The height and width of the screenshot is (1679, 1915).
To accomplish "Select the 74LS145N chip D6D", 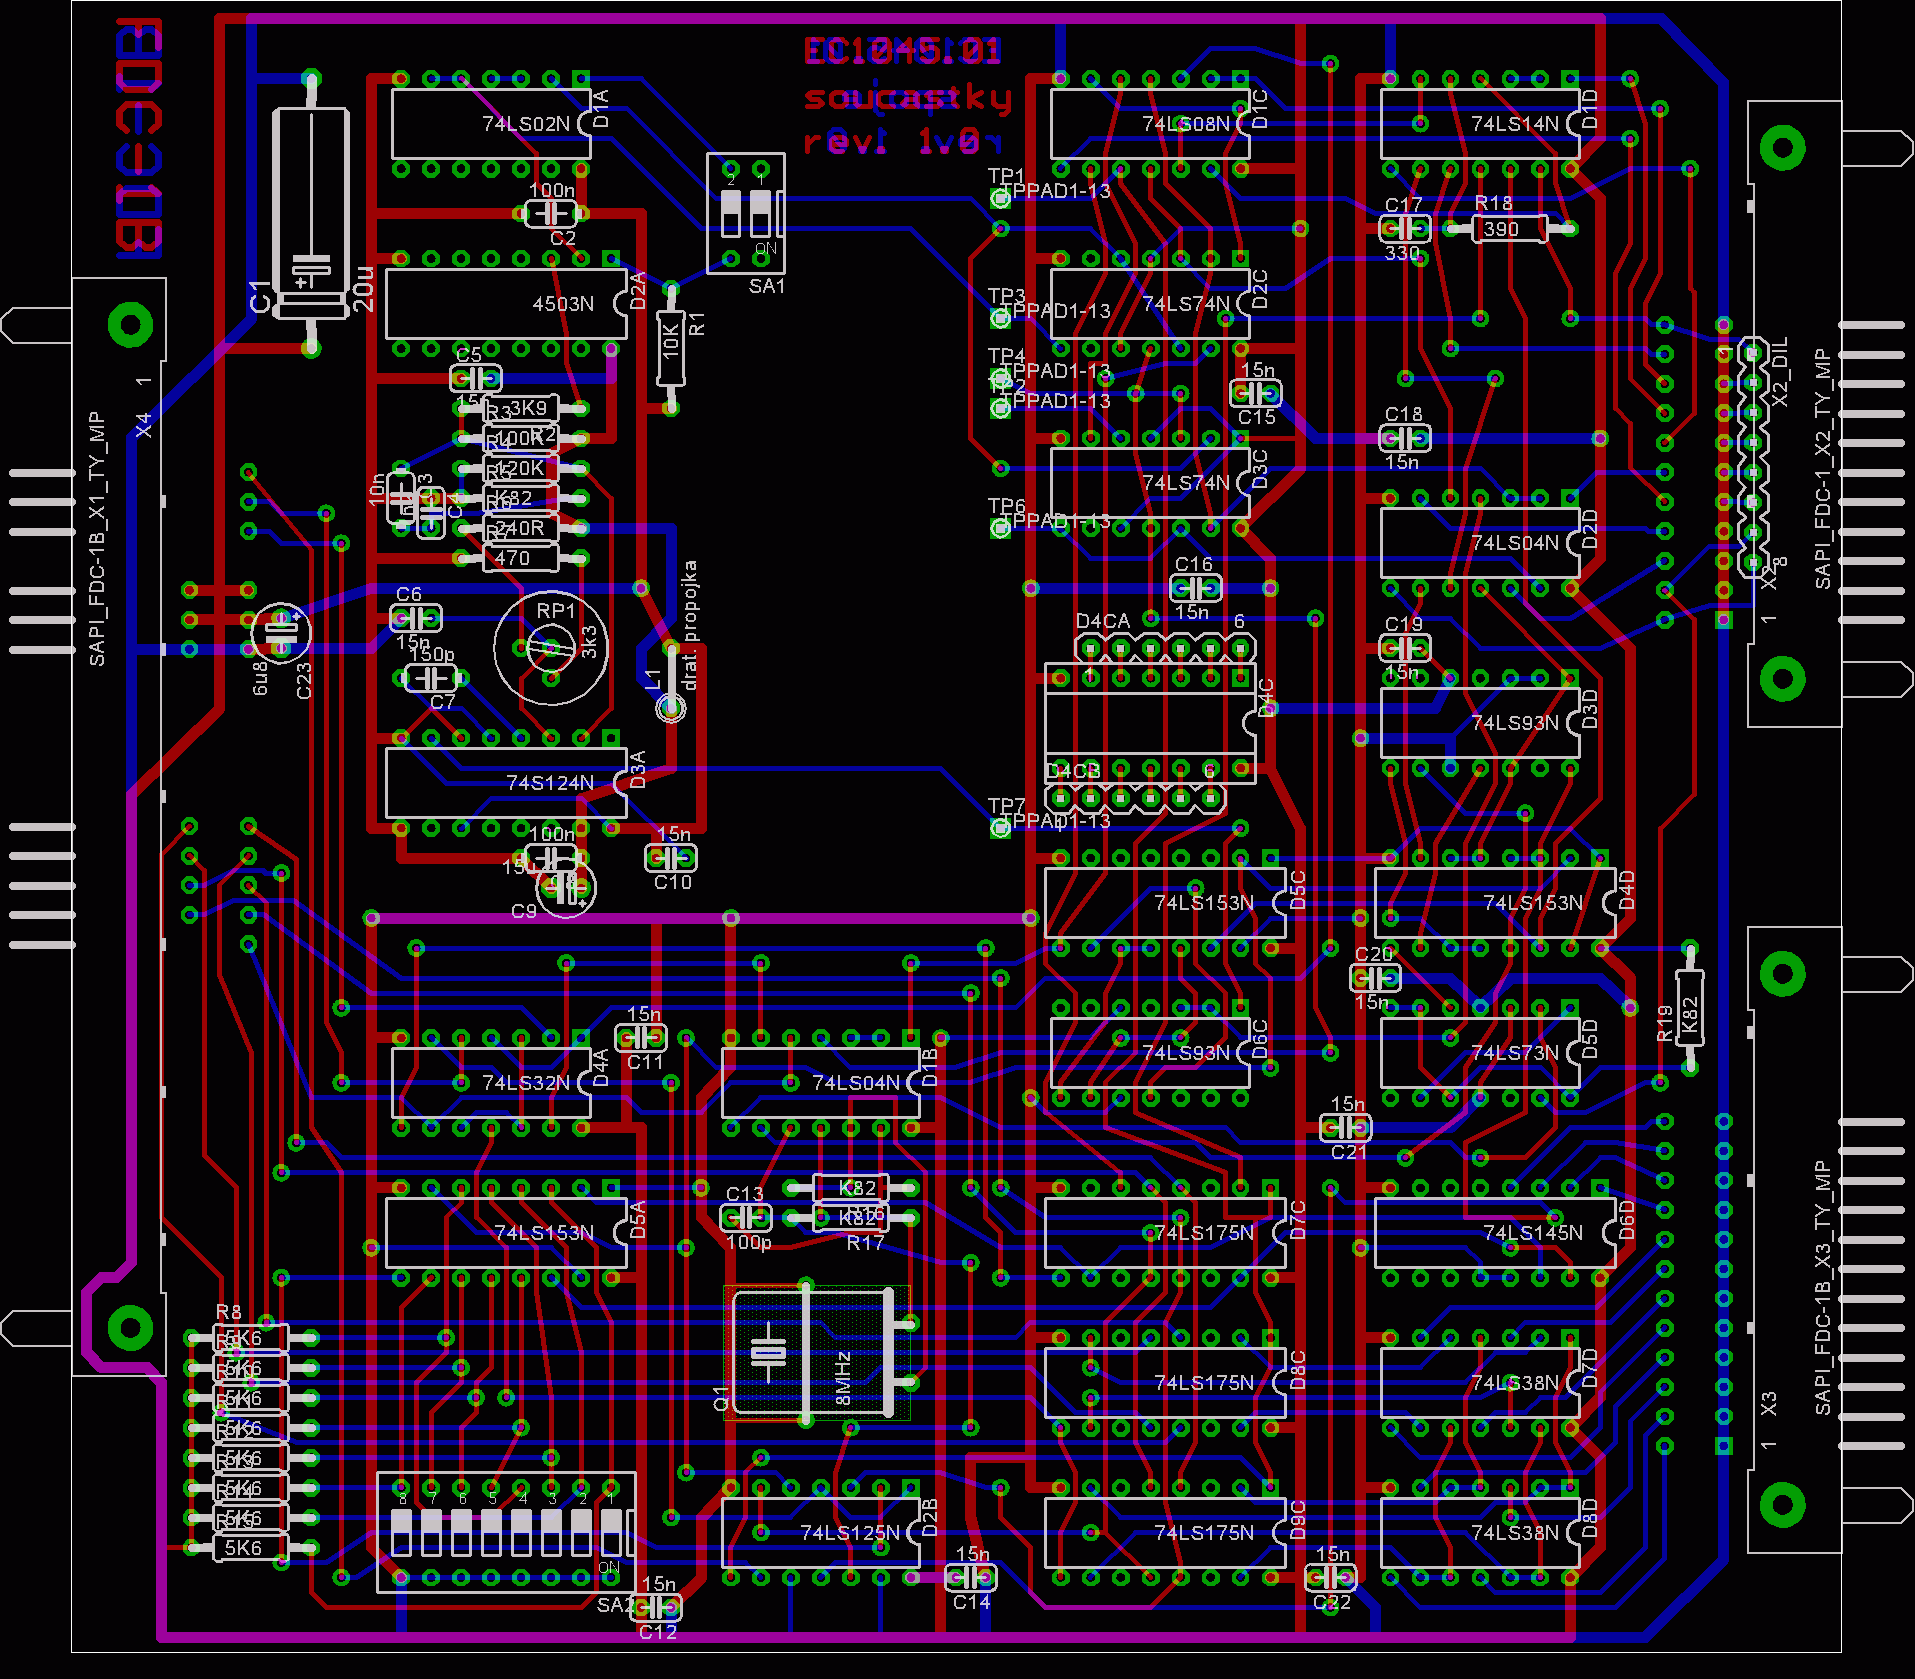I will [x=1494, y=1232].
